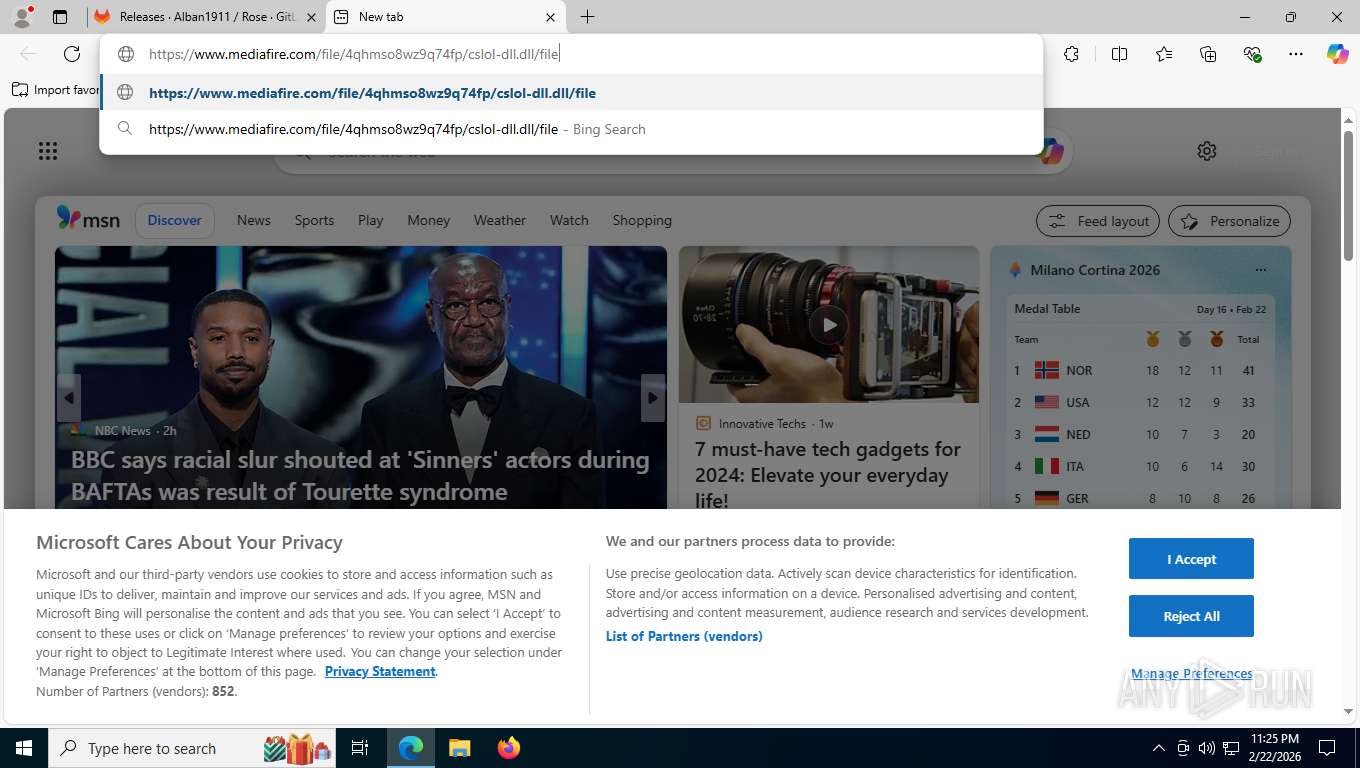The height and width of the screenshot is (768, 1360).
Task: Open Task View on taskbar
Action: [360, 748]
